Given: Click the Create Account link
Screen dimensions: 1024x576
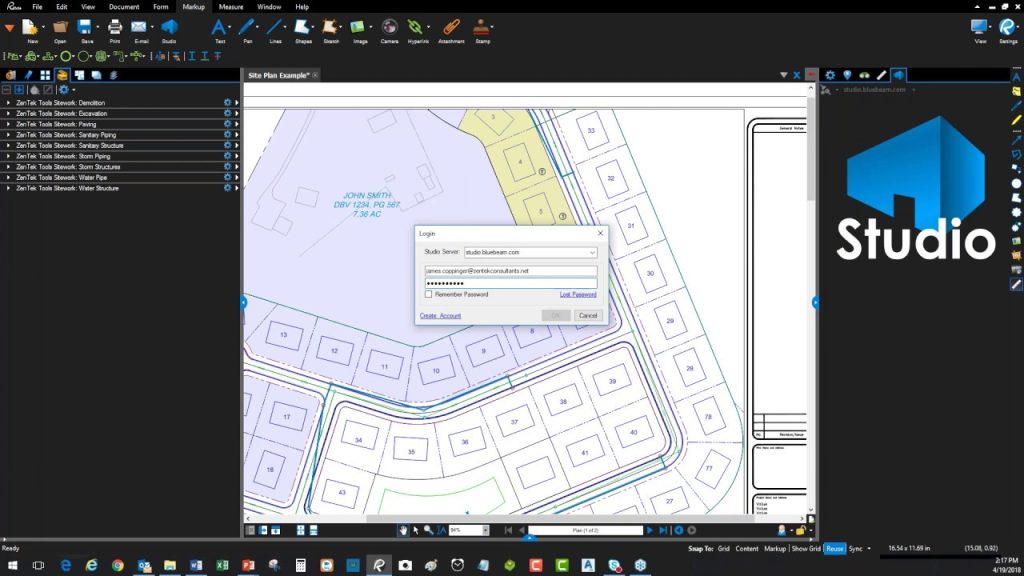Looking at the screenshot, I should click(x=440, y=315).
